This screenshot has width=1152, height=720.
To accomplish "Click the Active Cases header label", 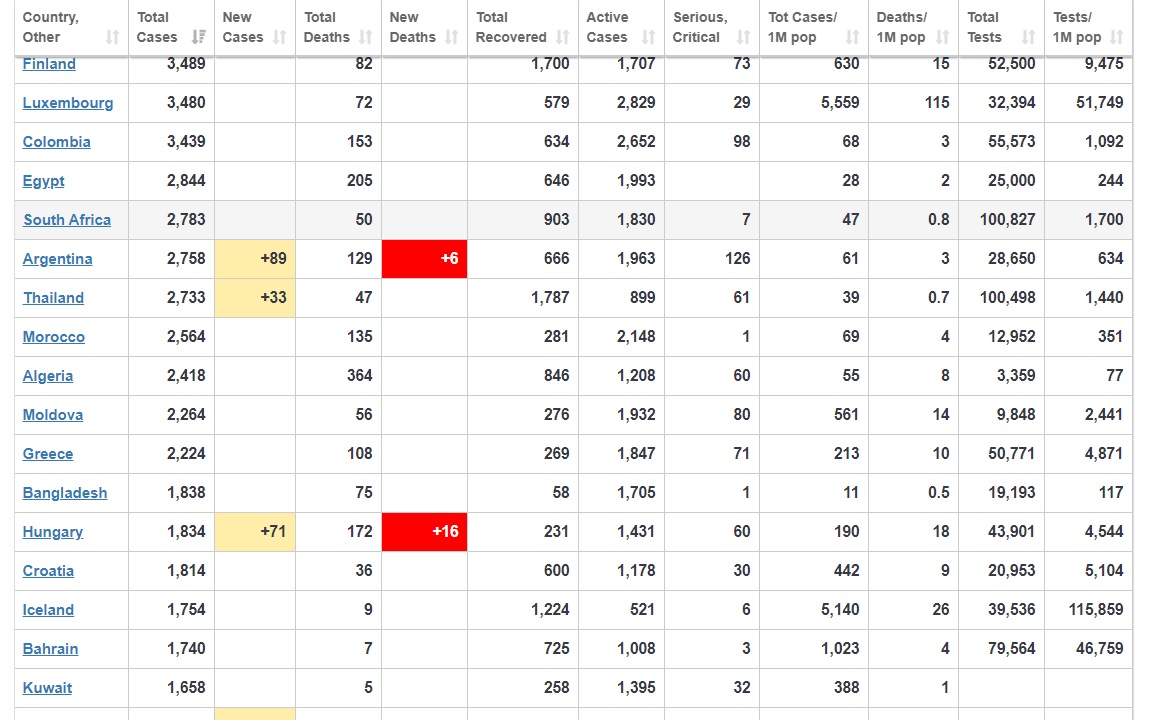I will tap(607, 27).
